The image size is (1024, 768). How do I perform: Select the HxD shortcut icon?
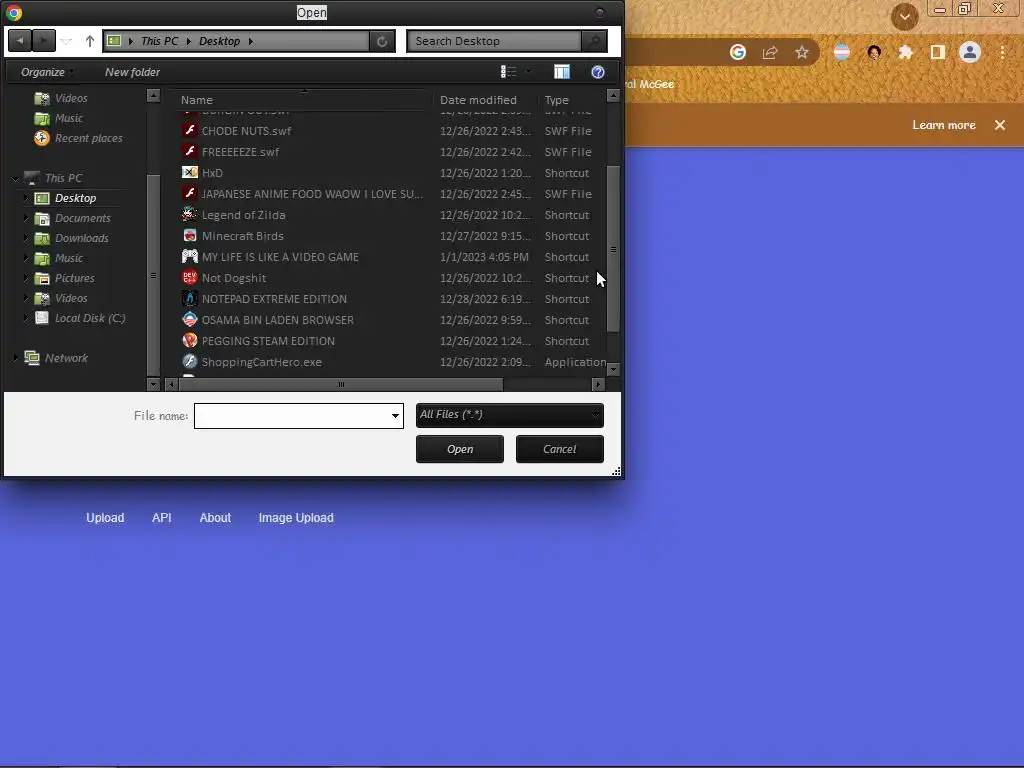click(189, 172)
